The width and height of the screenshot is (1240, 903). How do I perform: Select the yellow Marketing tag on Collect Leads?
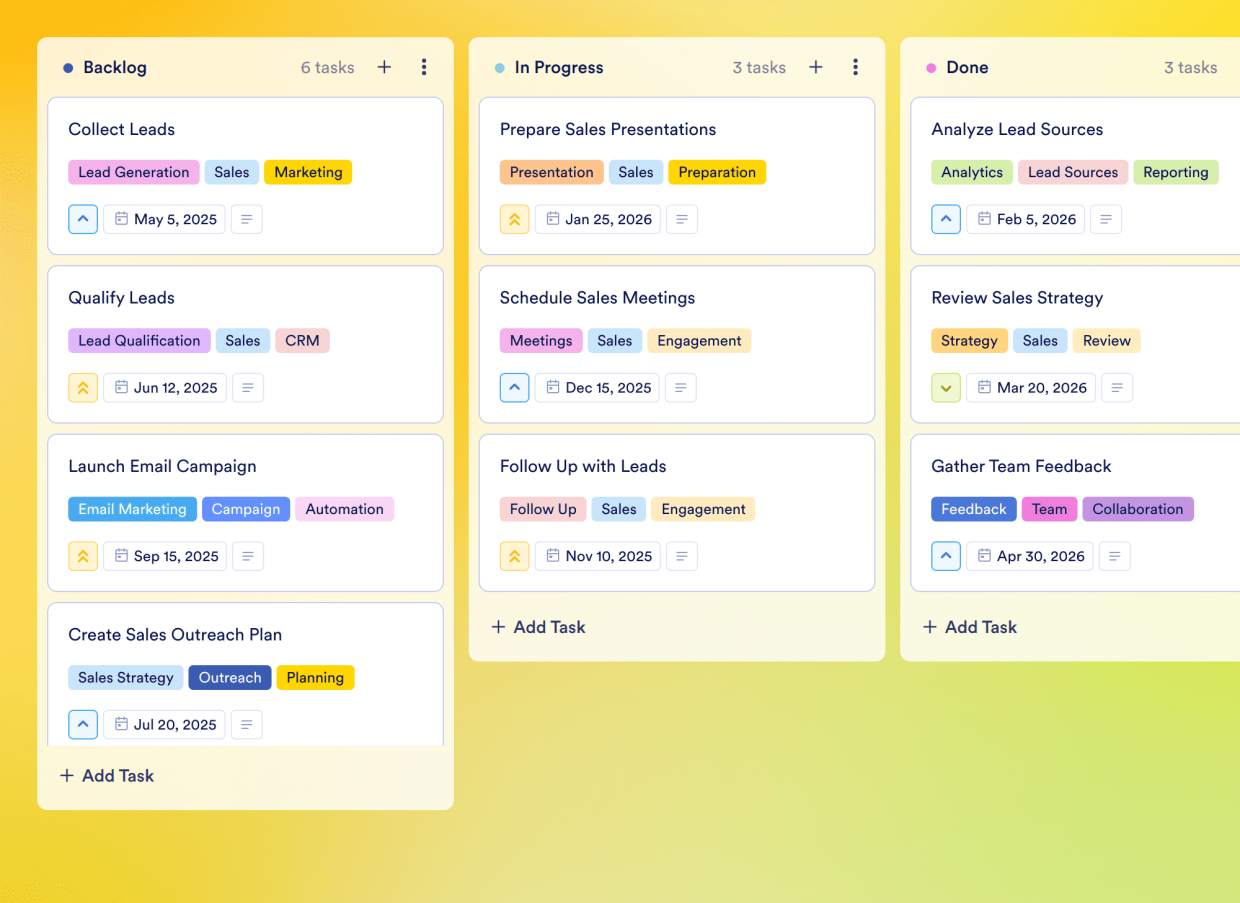tap(308, 172)
